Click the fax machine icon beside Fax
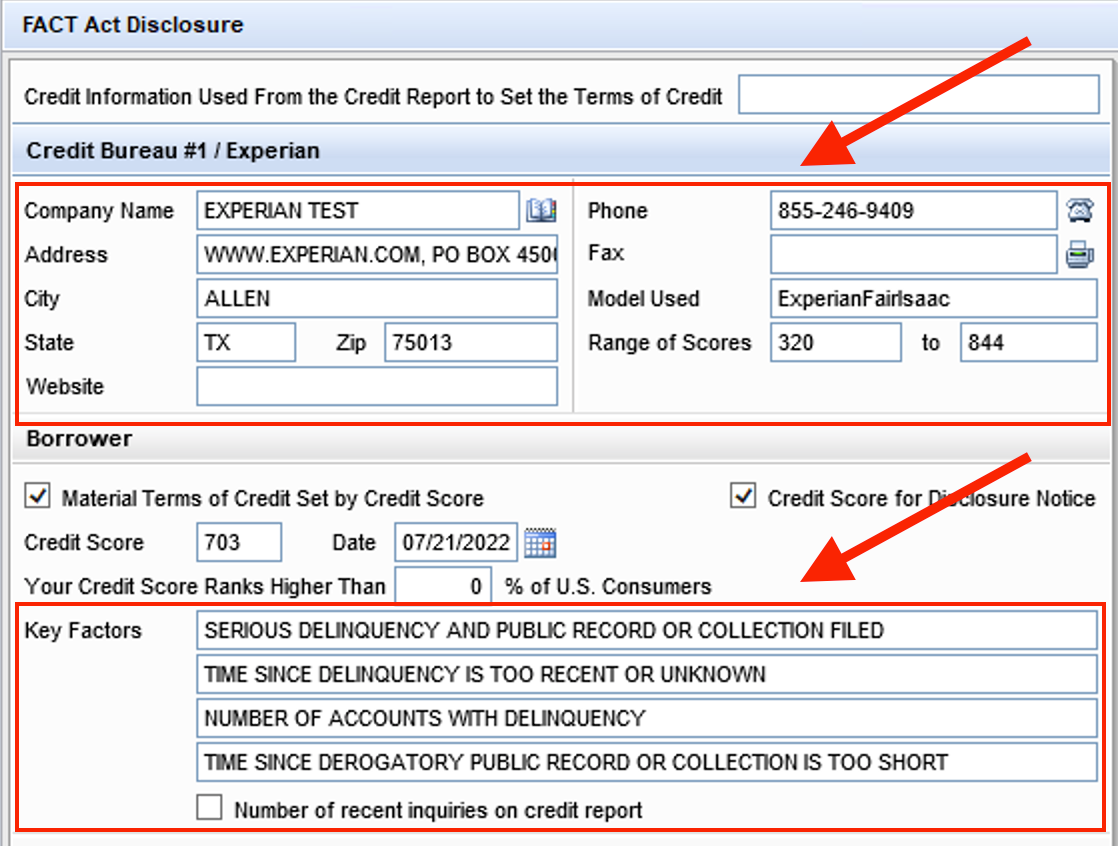The height and width of the screenshot is (846, 1118). point(1079,254)
